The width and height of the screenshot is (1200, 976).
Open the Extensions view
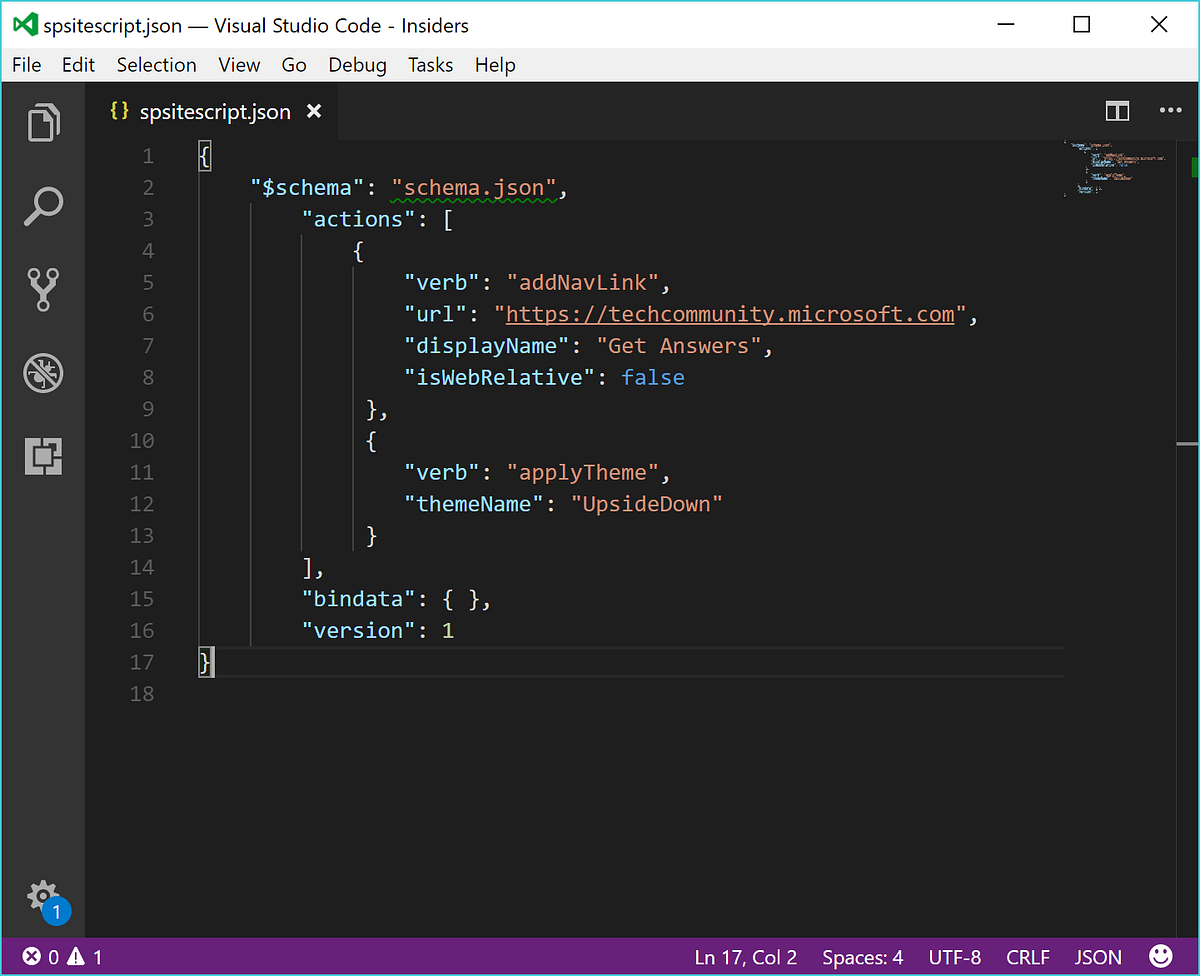[x=43, y=456]
